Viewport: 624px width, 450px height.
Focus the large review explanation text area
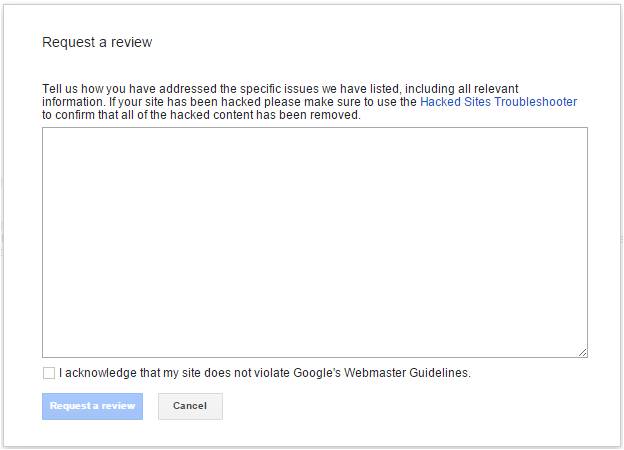(314, 242)
